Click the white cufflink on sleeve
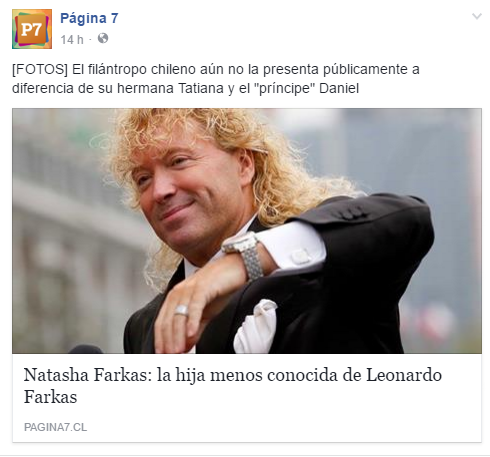The image size is (490, 457). pos(300,257)
